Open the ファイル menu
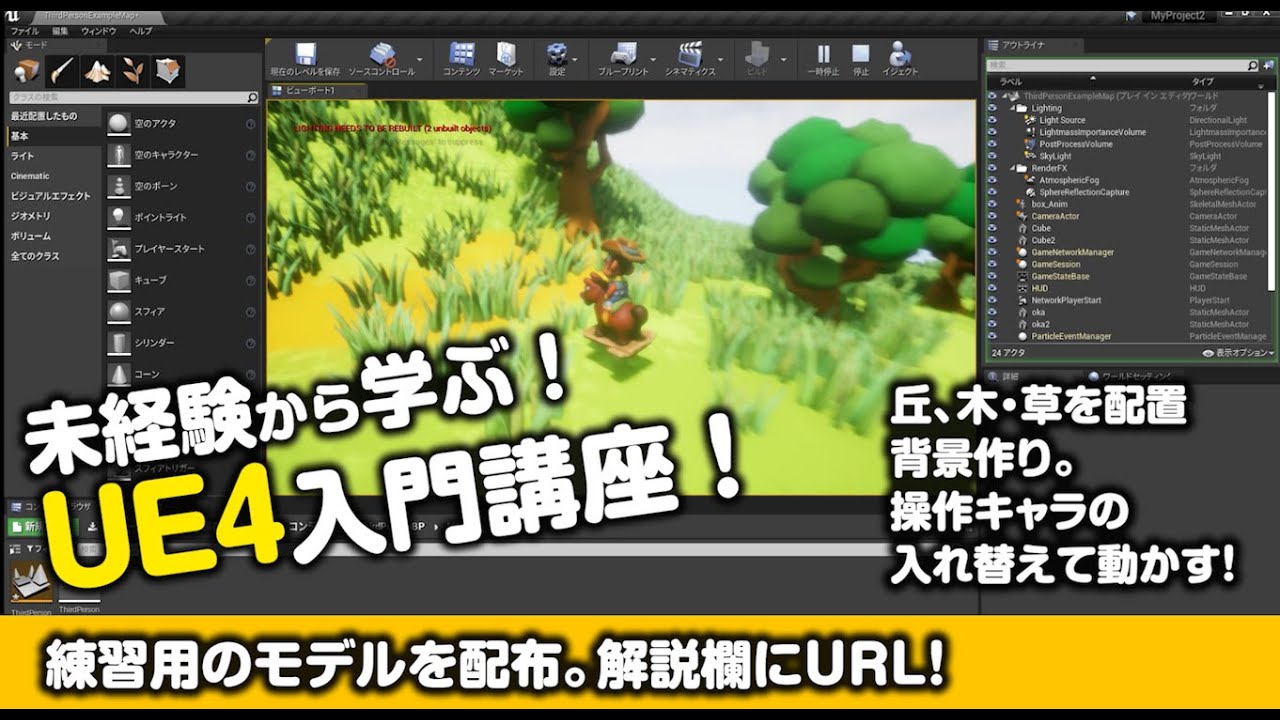Screen dimensions: 1280x720 [23, 32]
